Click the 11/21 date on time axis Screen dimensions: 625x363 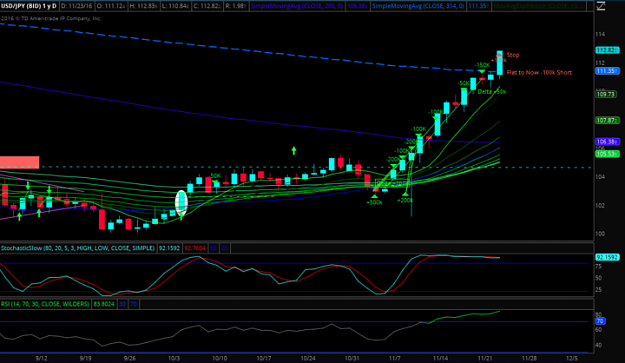[x=485, y=358]
